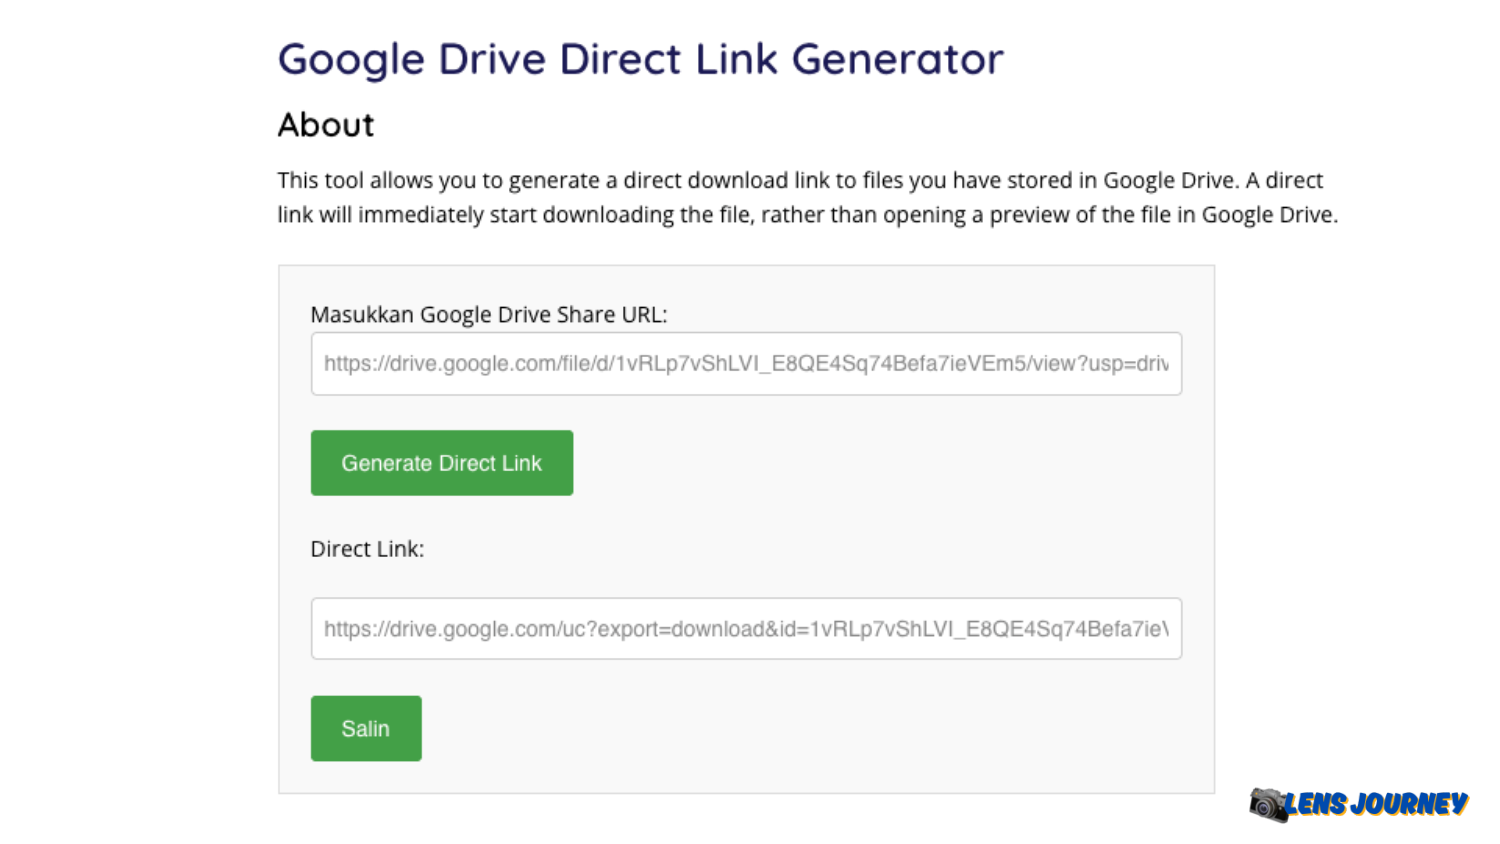Select the Direct Link output field

pyautogui.click(x=746, y=629)
